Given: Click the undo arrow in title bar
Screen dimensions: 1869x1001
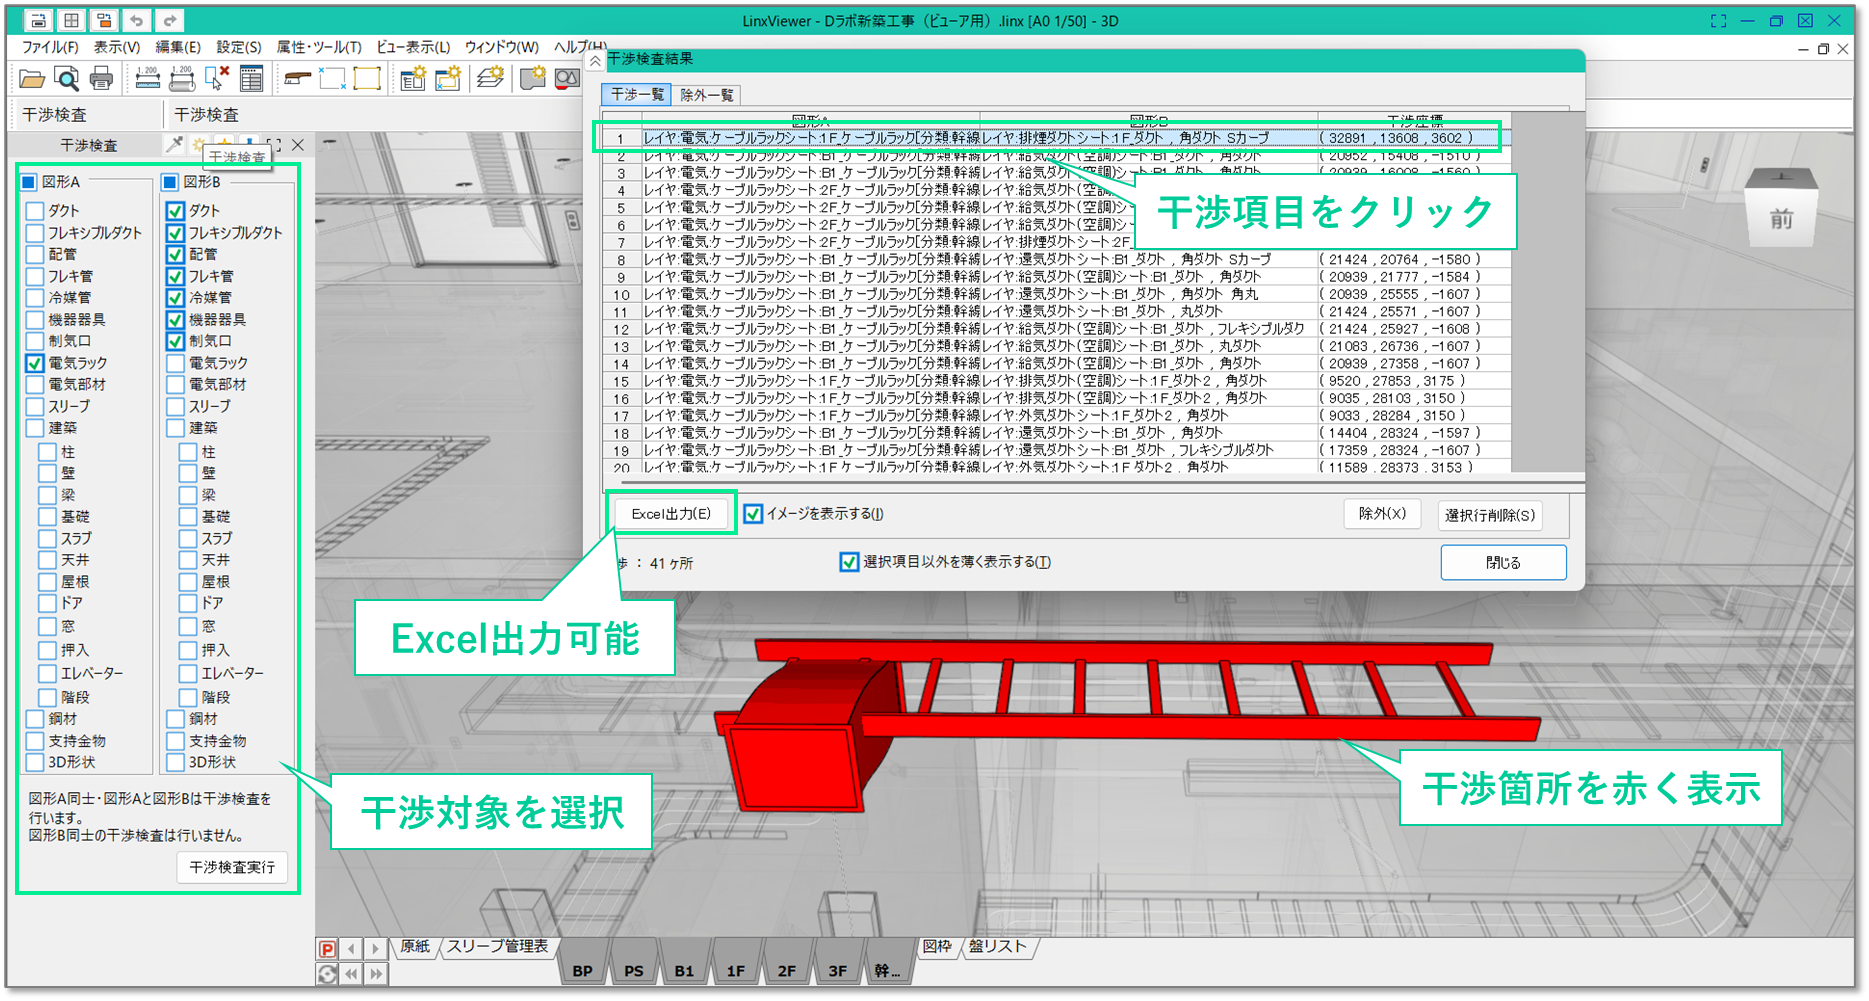Looking at the screenshot, I should point(137,20).
